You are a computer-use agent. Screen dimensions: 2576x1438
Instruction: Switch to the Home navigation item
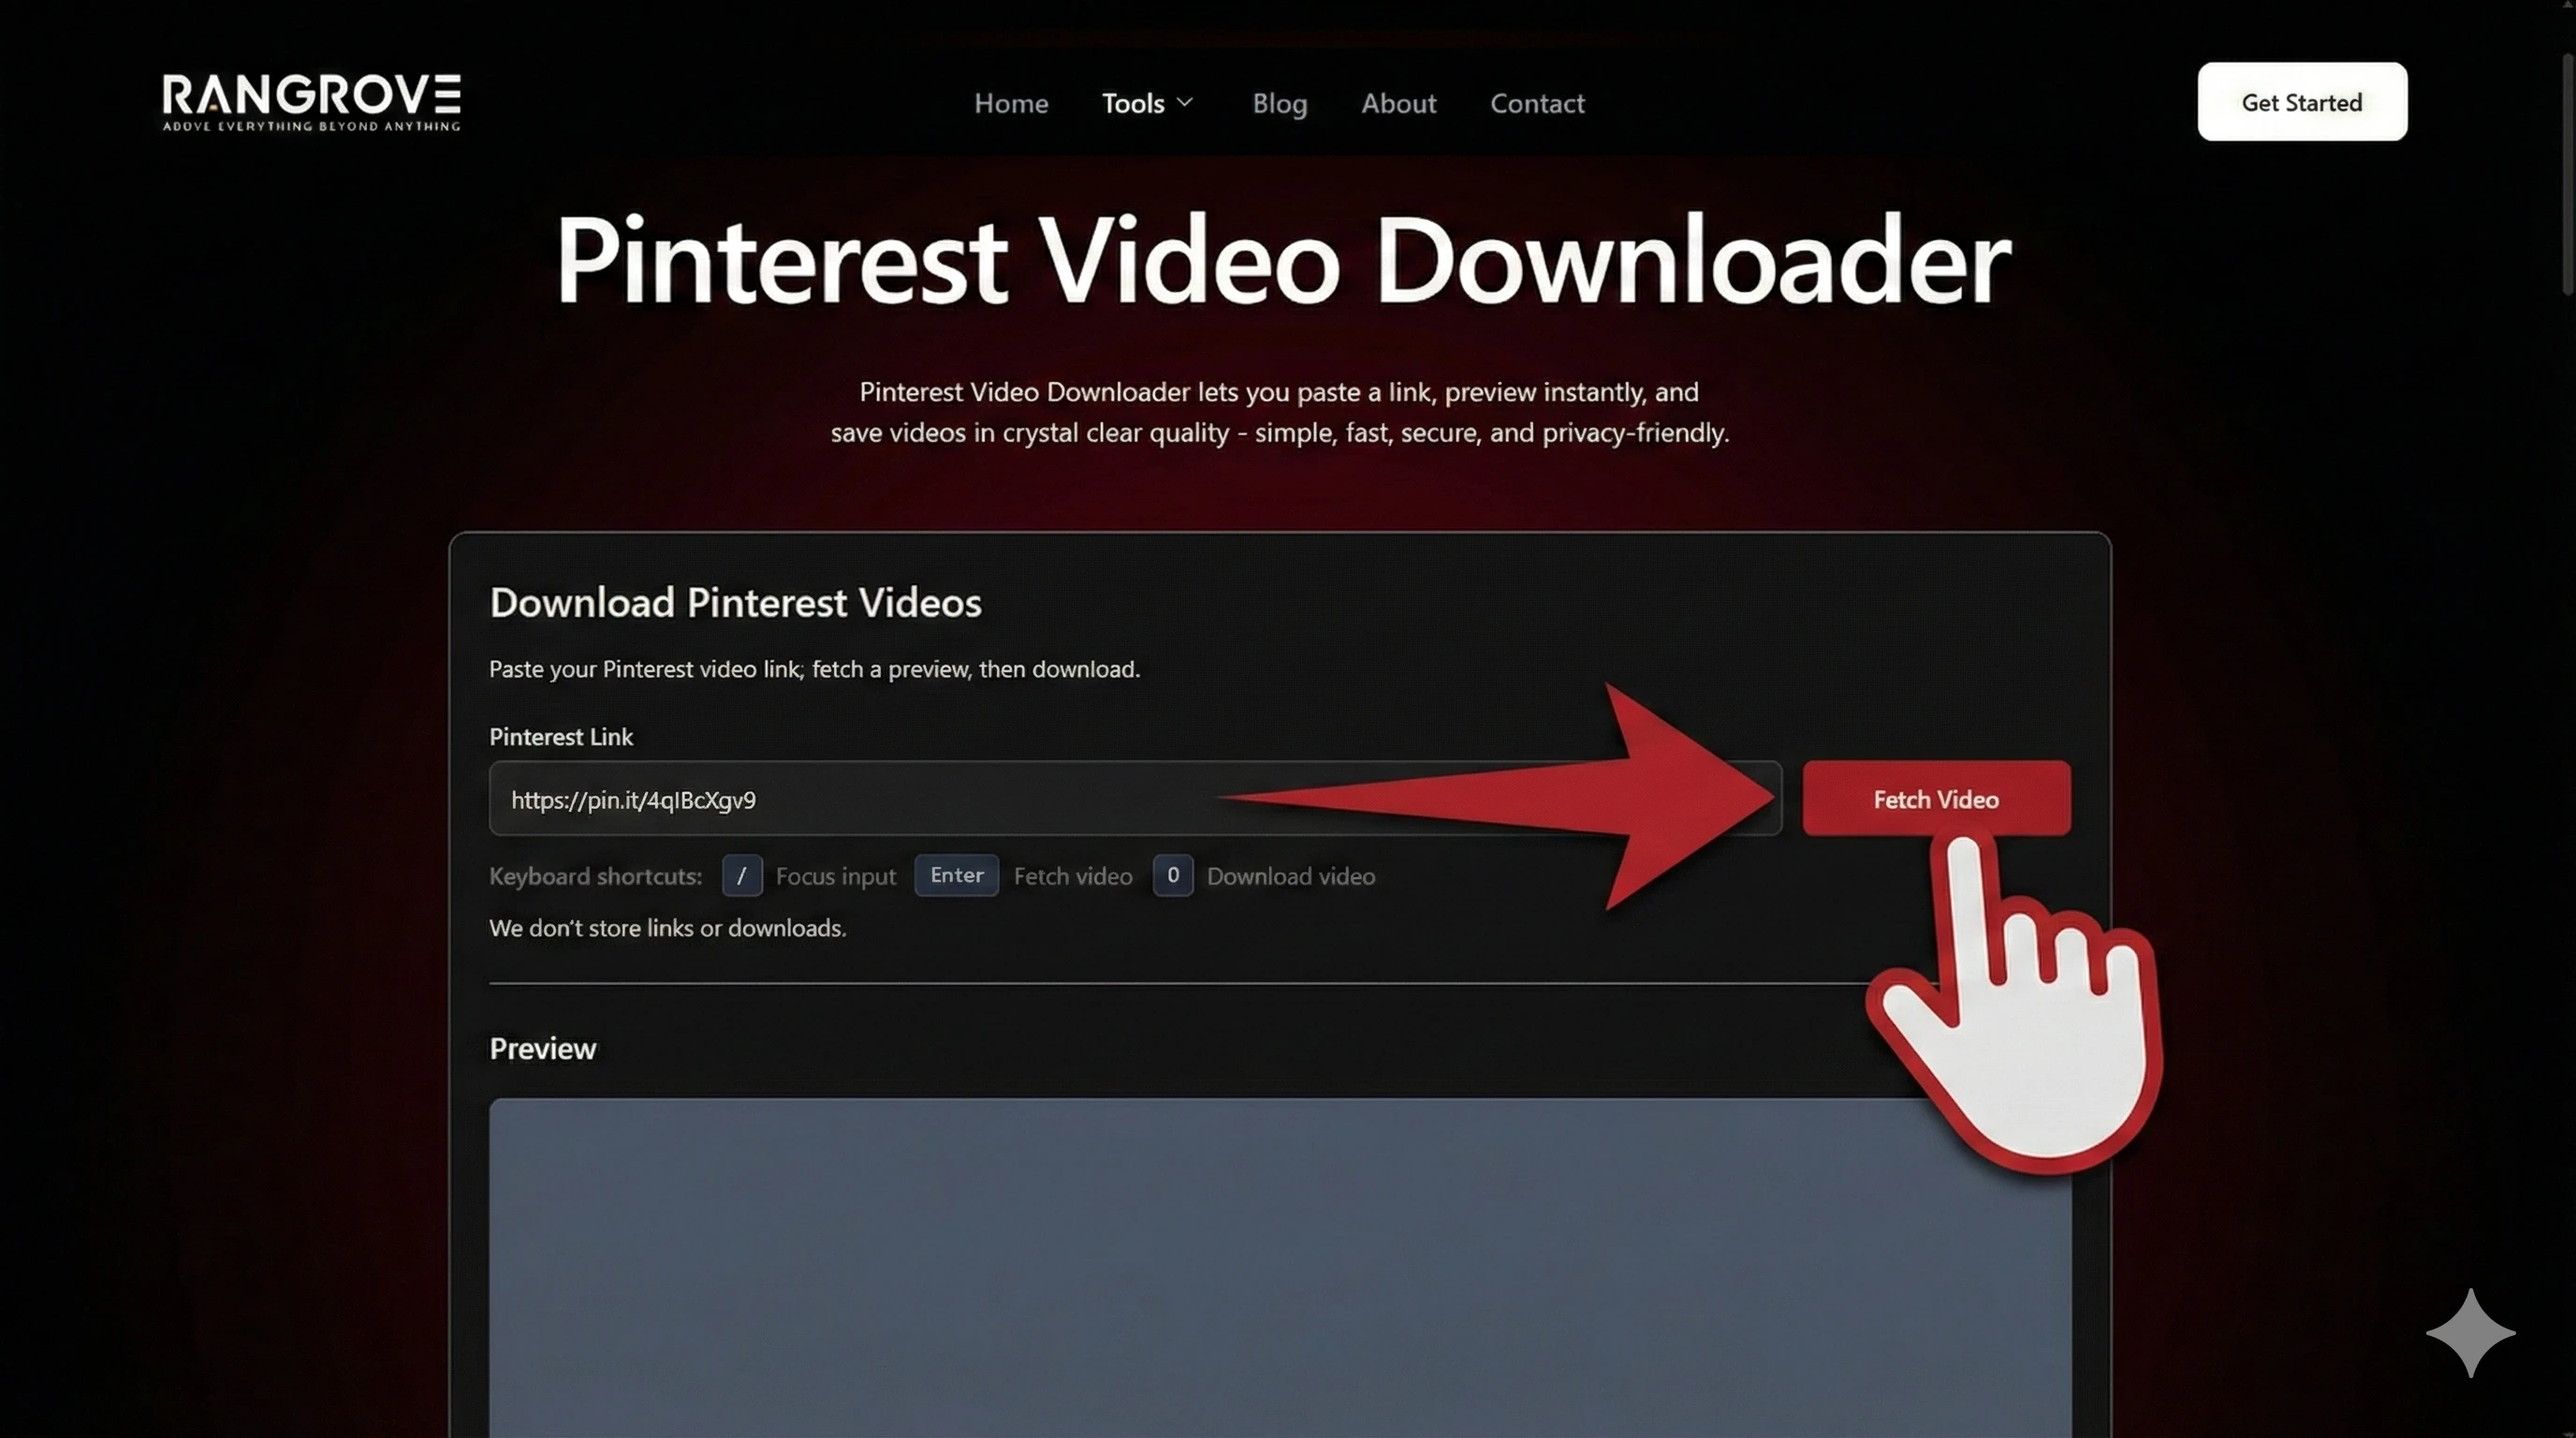pos(1011,103)
